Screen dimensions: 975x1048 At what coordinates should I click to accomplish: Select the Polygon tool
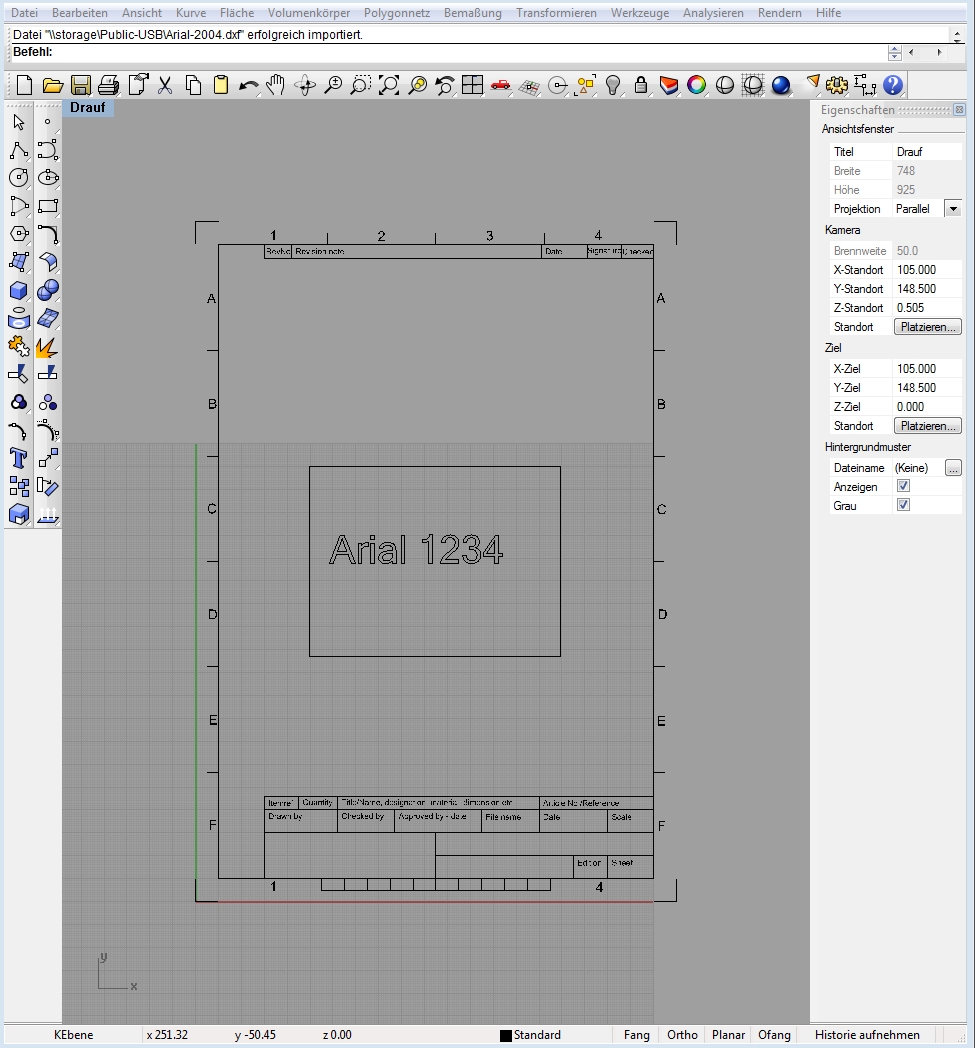pyautogui.click(x=19, y=234)
